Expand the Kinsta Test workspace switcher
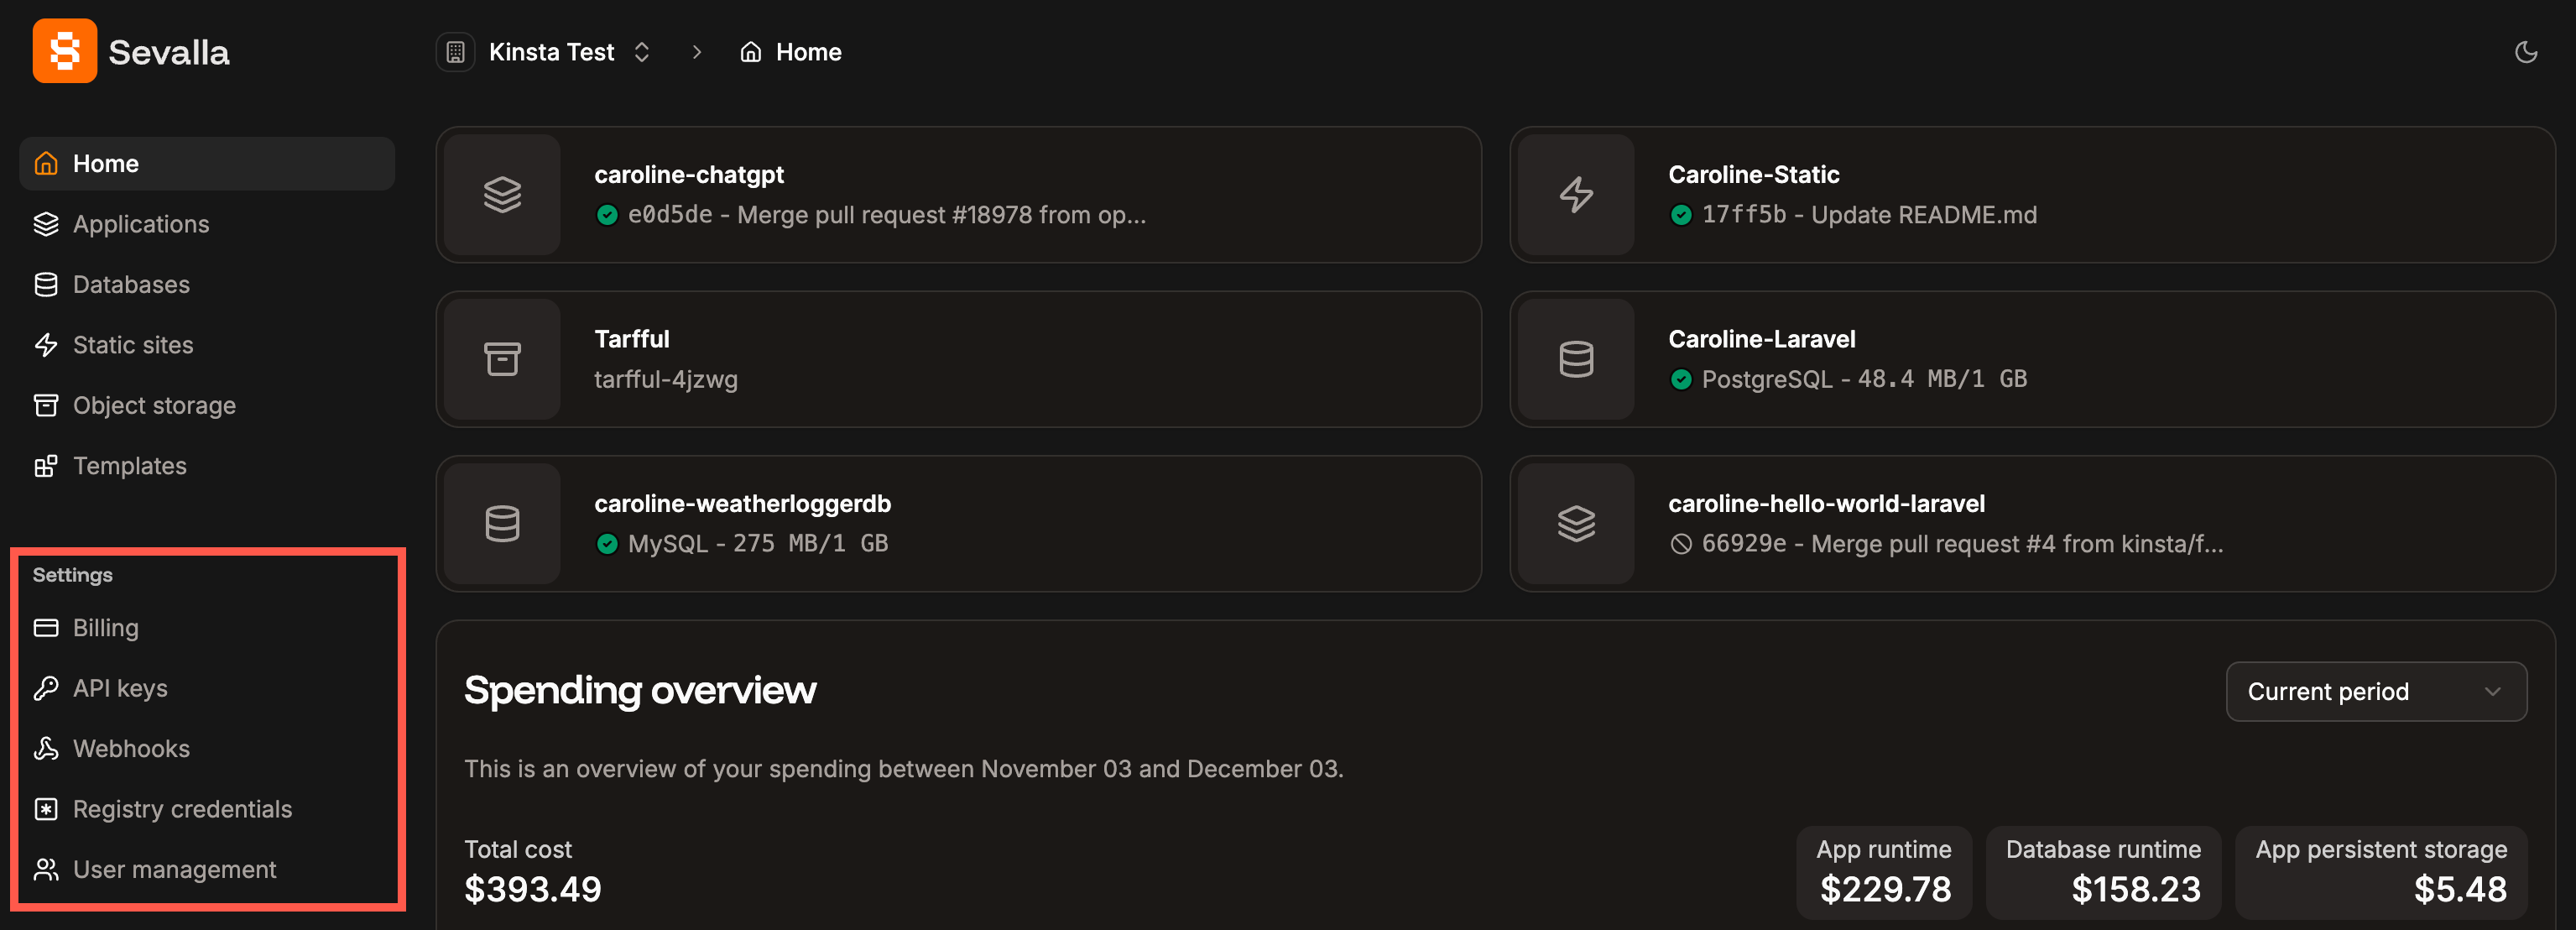 click(641, 51)
